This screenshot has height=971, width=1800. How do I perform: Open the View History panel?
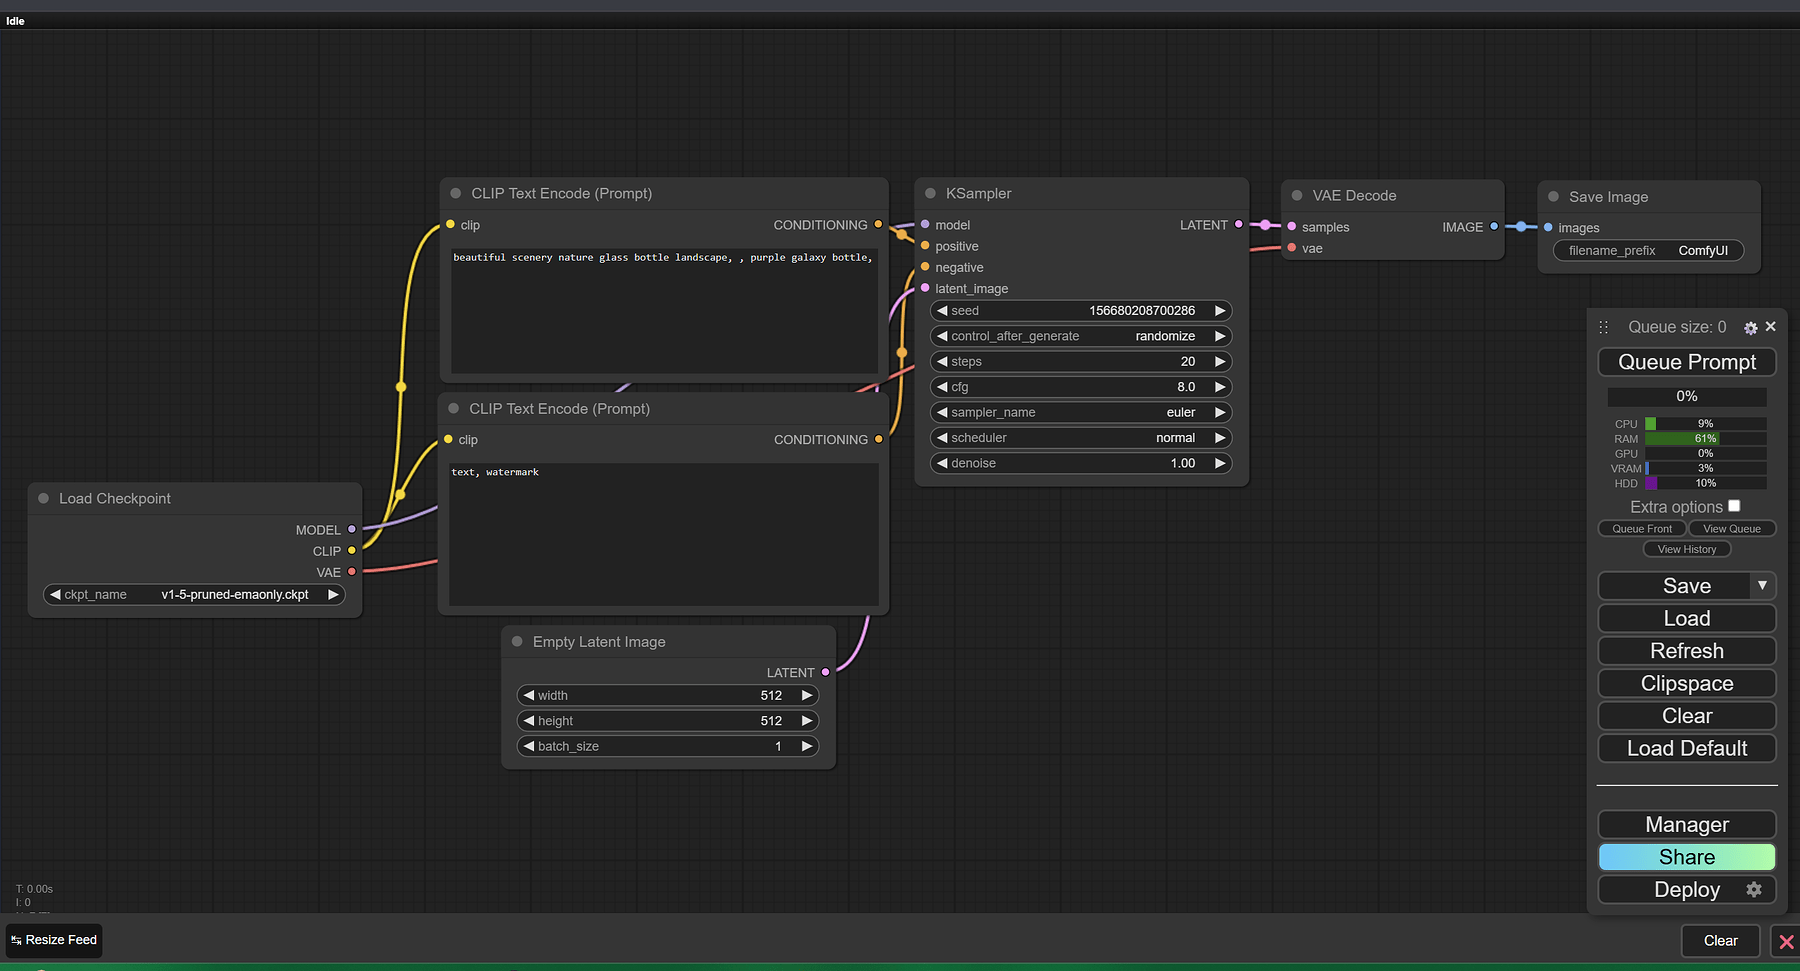(1687, 549)
